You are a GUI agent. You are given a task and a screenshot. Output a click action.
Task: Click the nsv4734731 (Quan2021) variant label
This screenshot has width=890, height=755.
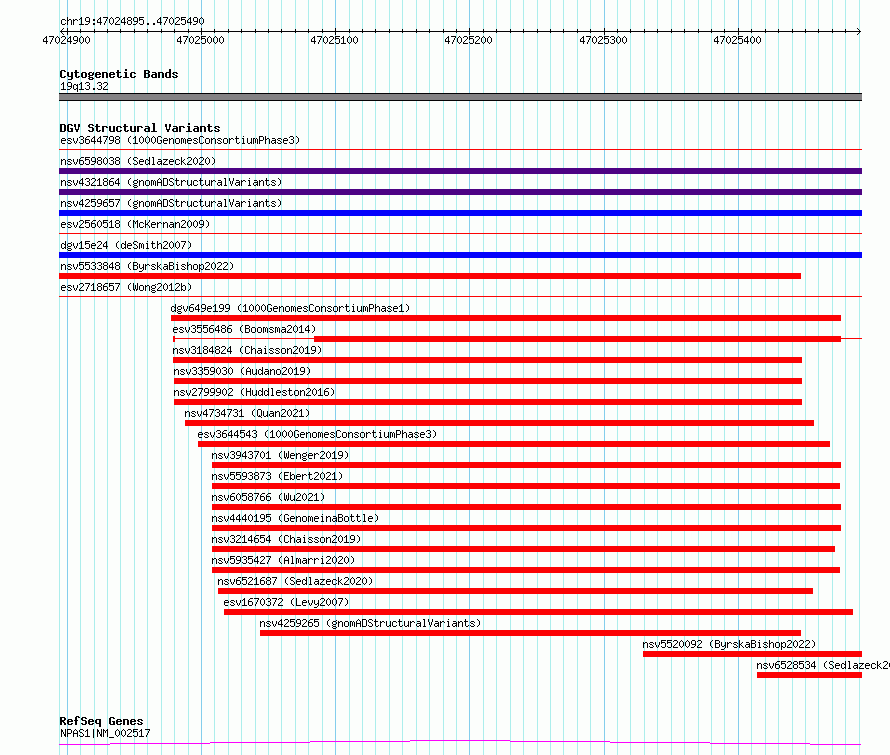click(x=247, y=413)
